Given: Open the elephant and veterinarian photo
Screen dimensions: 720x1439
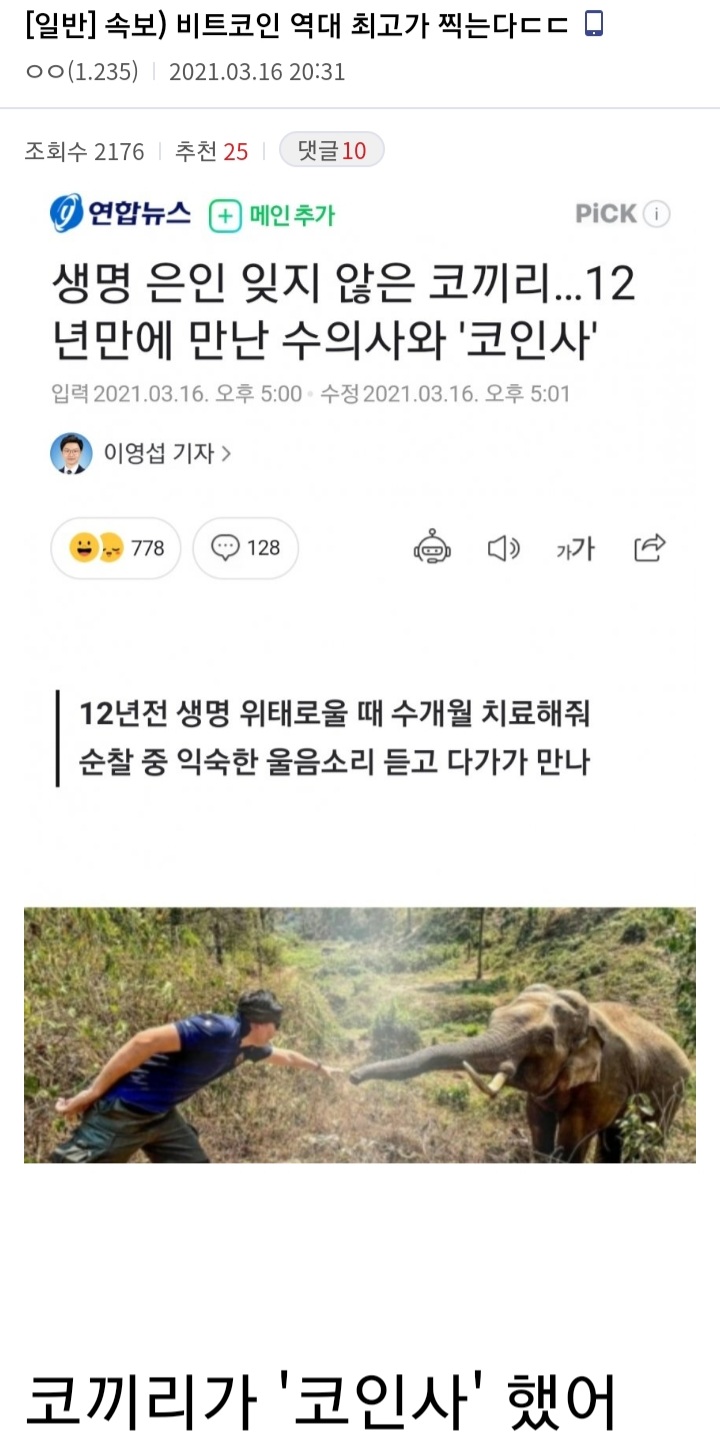Looking at the screenshot, I should (x=360, y=1034).
